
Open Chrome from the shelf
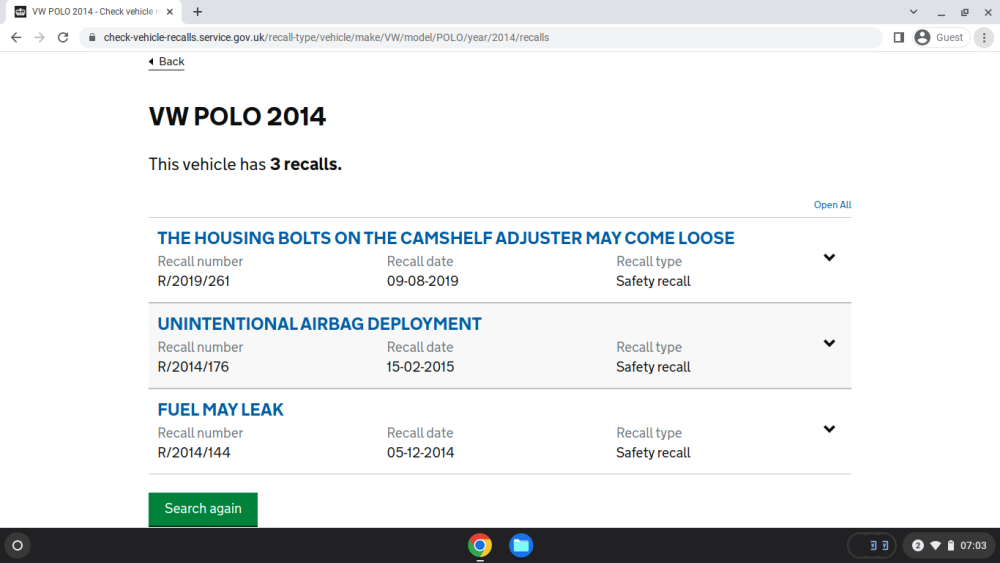tap(480, 546)
